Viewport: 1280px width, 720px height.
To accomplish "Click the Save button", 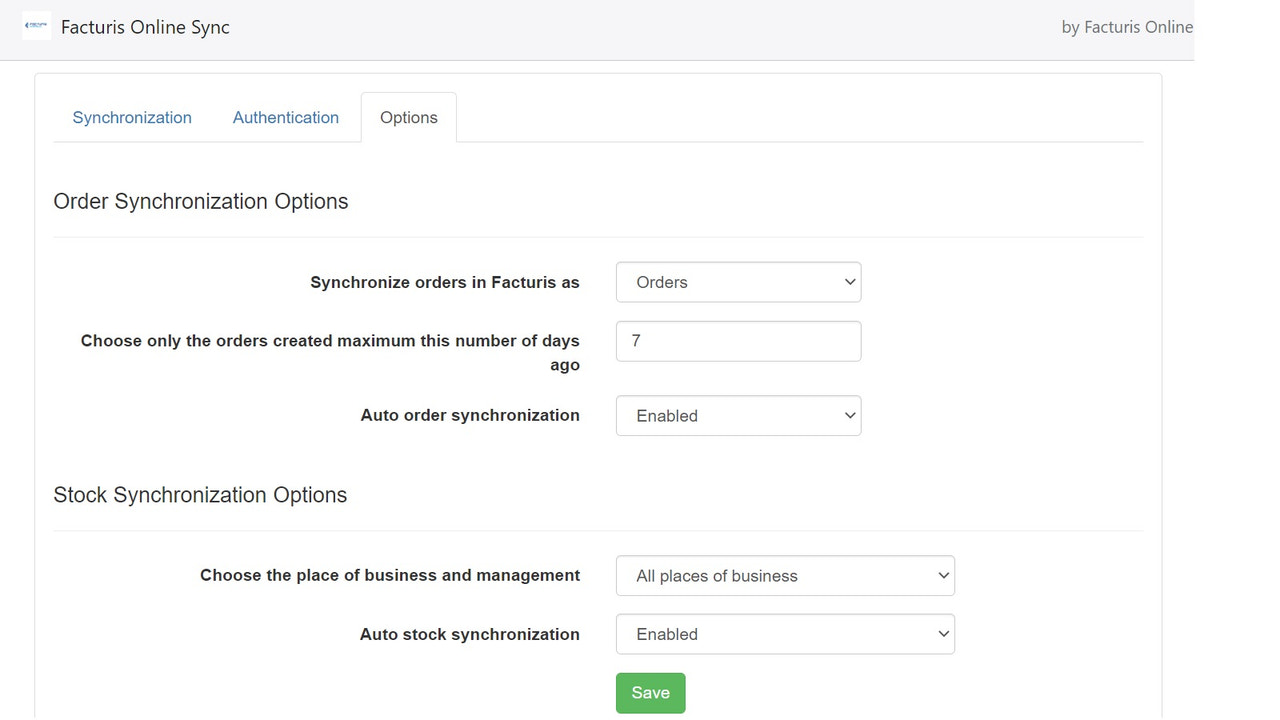I will [x=650, y=692].
